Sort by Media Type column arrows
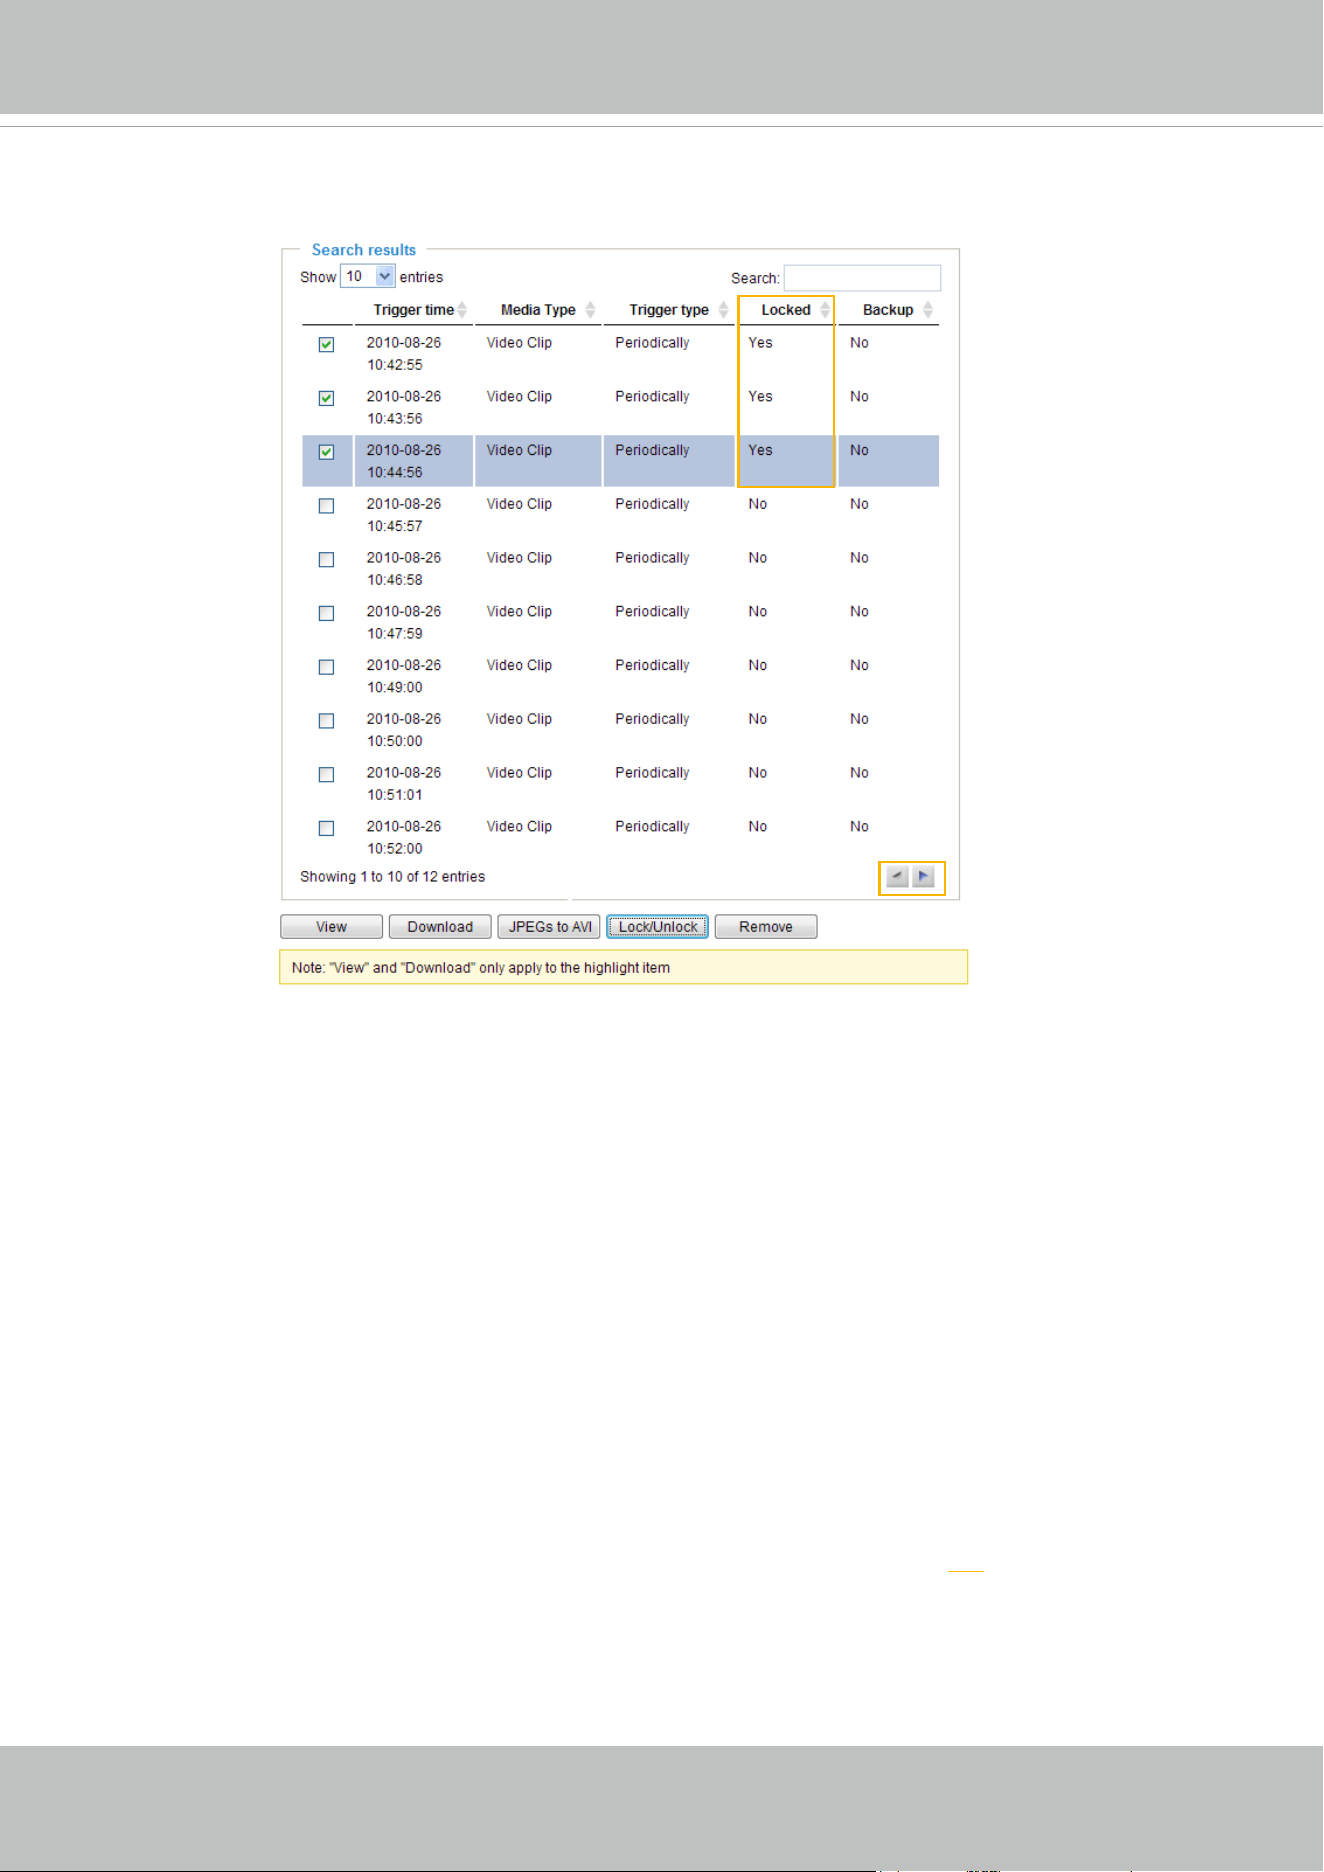The image size is (1324, 1872). 590,310
